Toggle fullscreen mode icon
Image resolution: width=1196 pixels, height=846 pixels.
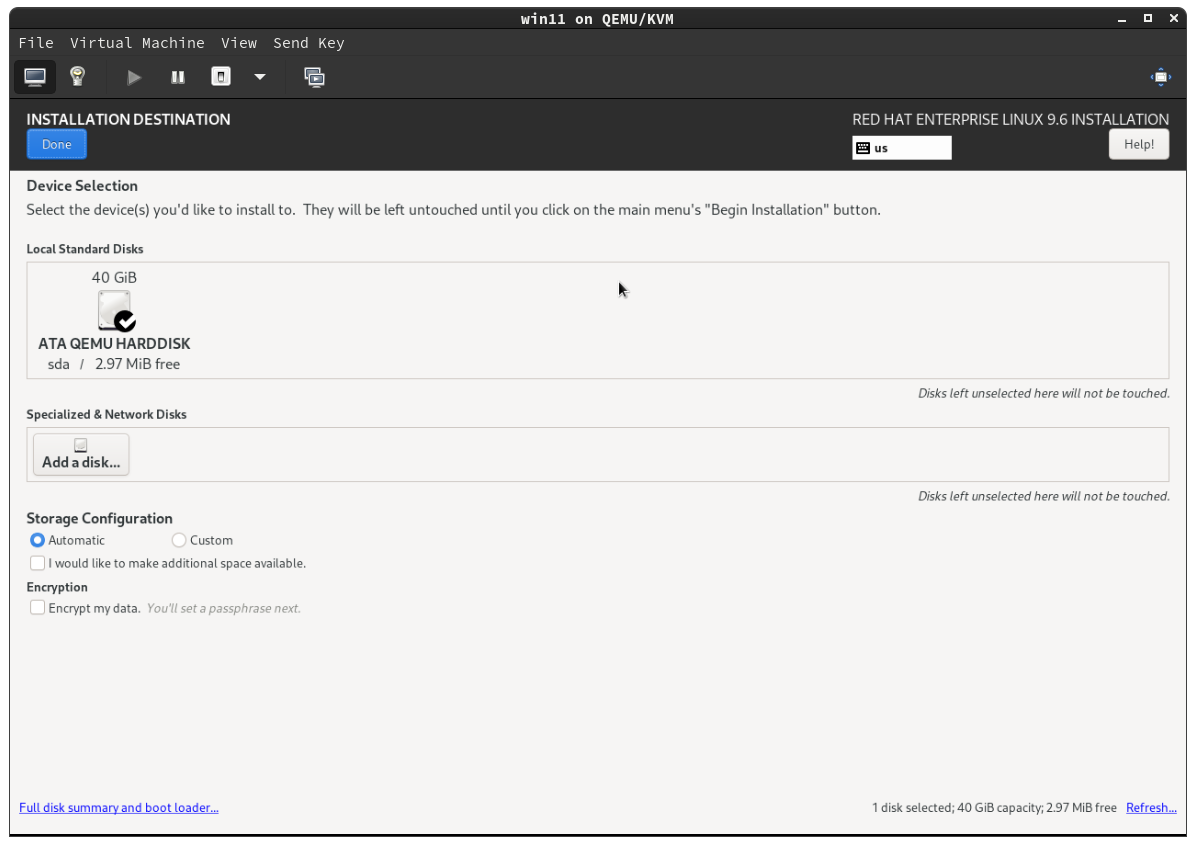[1160, 77]
